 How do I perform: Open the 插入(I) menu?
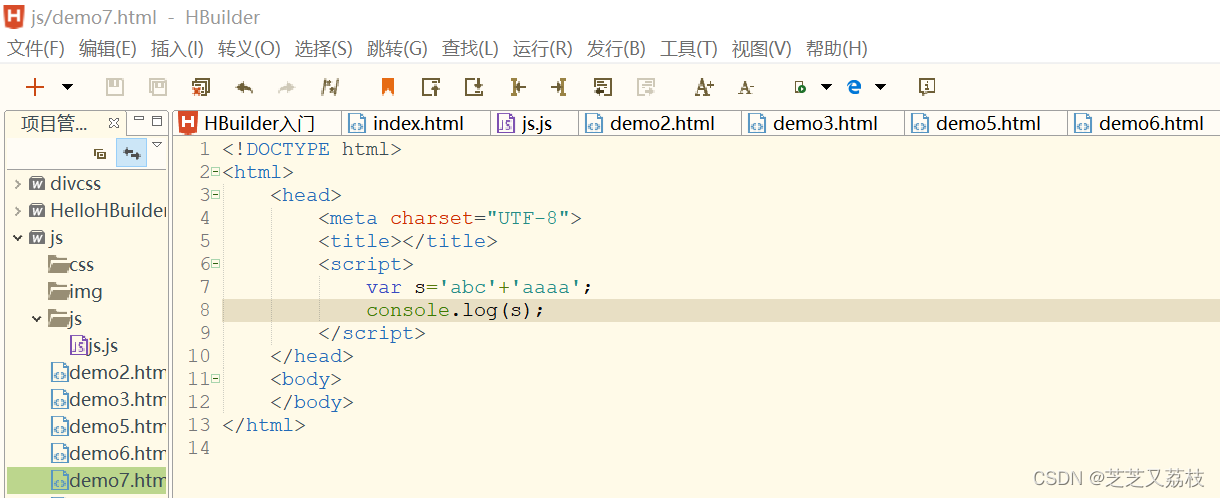tap(177, 48)
